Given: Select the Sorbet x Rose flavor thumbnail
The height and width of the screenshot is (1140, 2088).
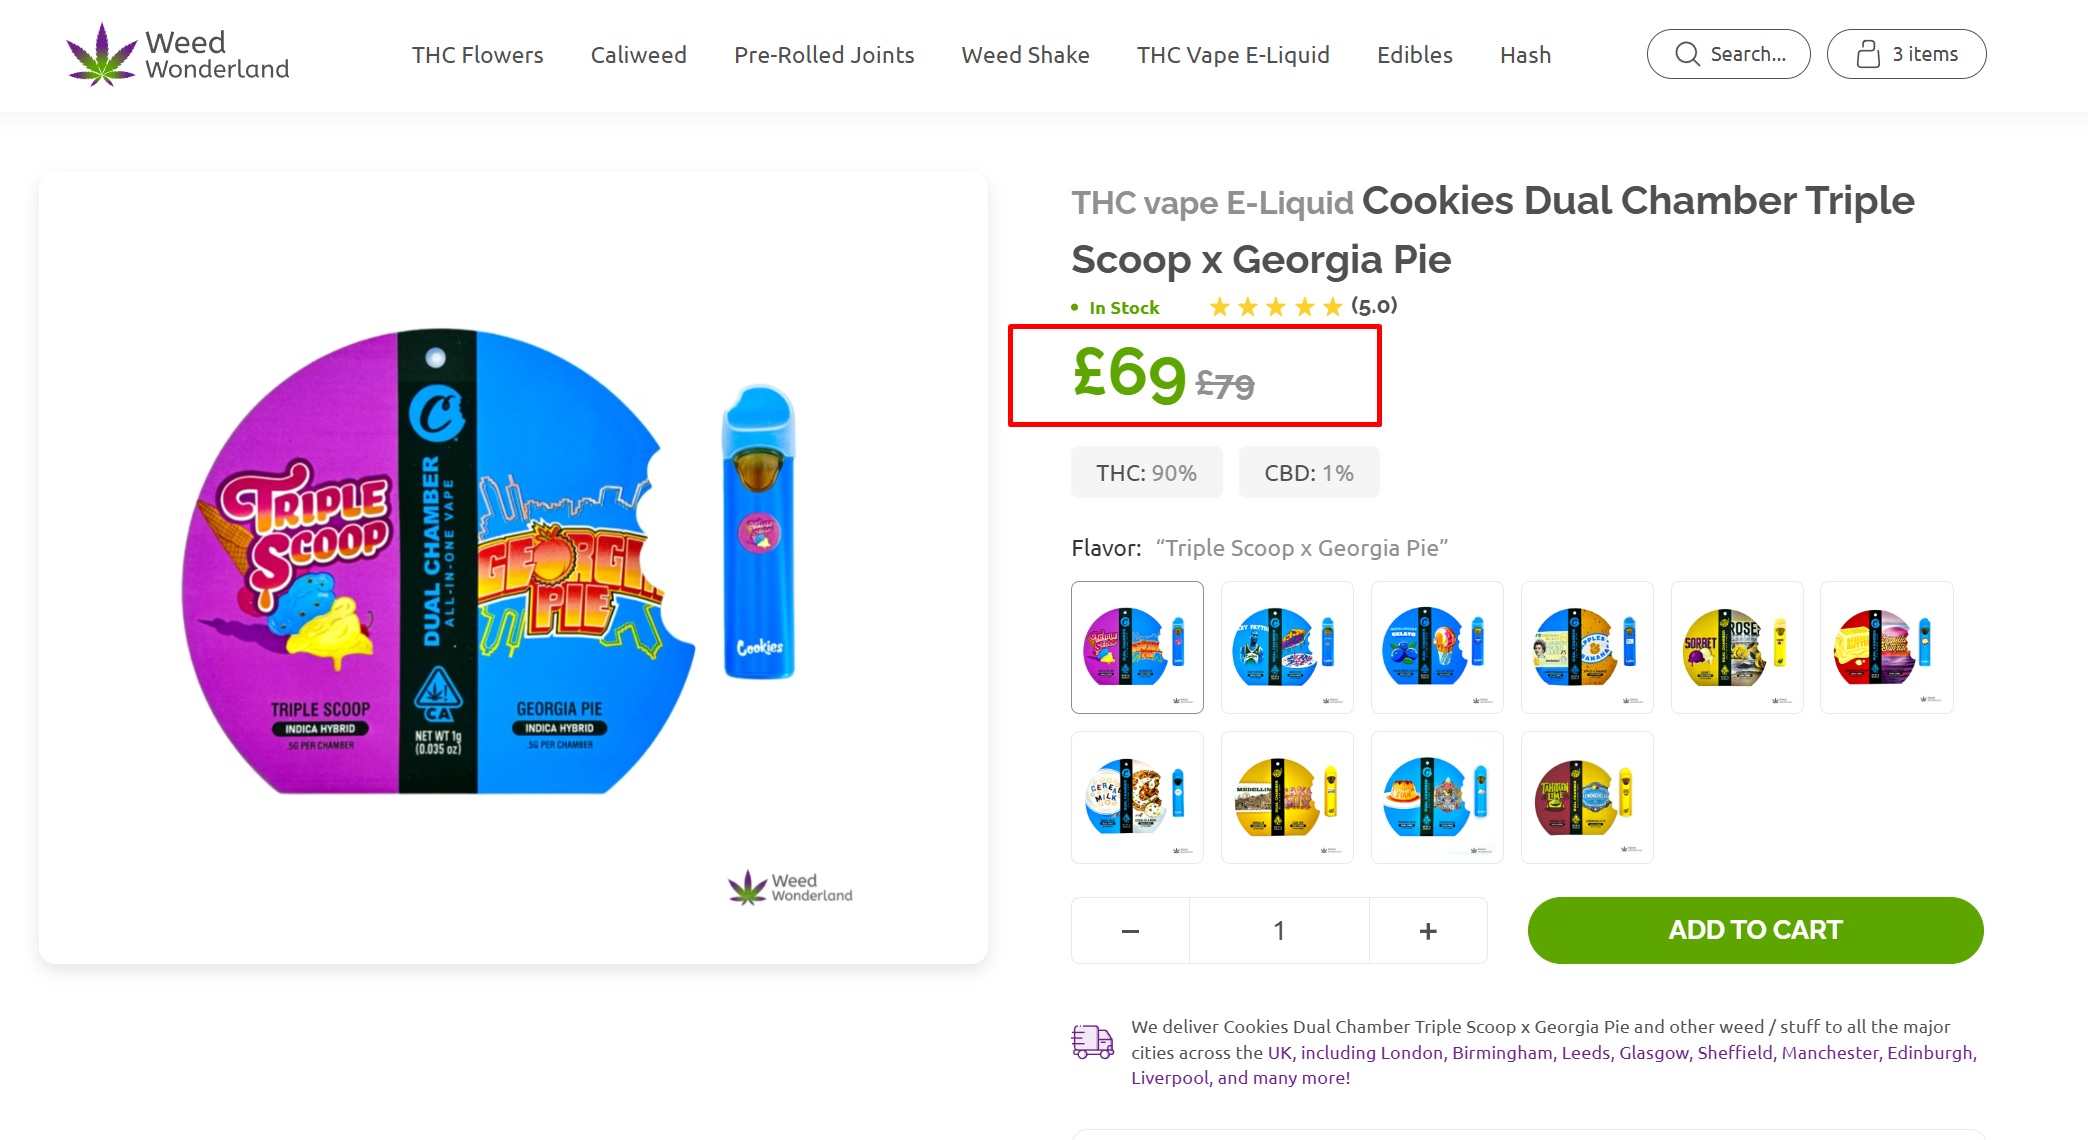Looking at the screenshot, I should pyautogui.click(x=1737, y=647).
